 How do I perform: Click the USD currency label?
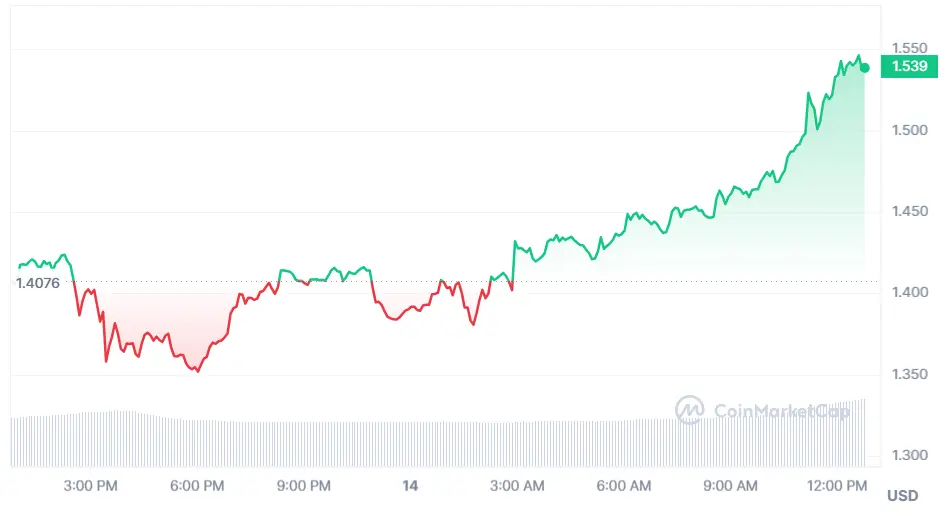(x=902, y=496)
